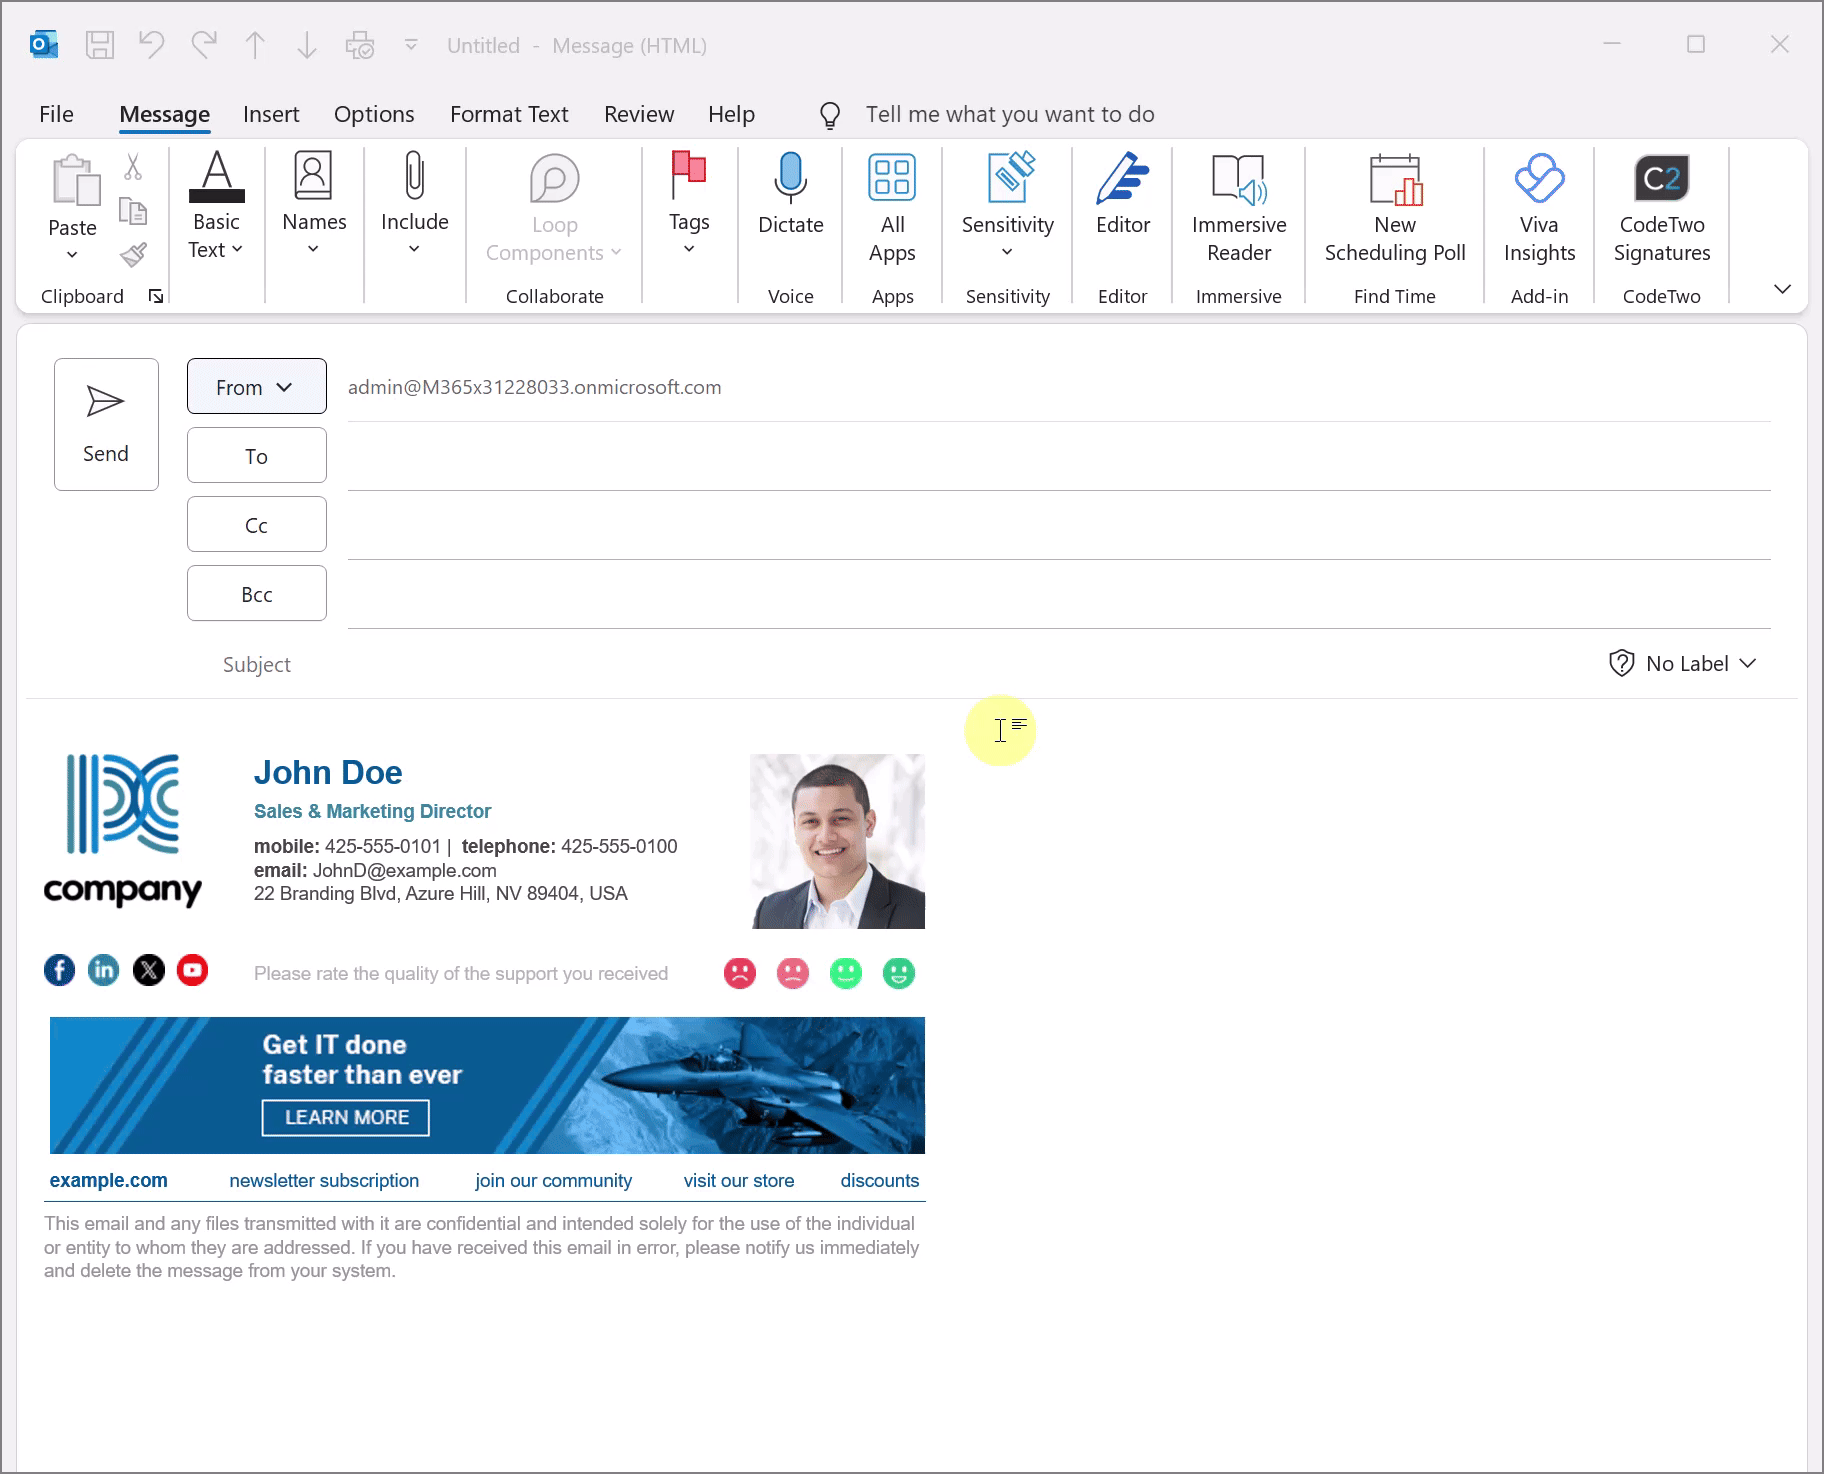Image resolution: width=1824 pixels, height=1474 pixels.
Task: Open discounts link
Action: [x=879, y=1180]
